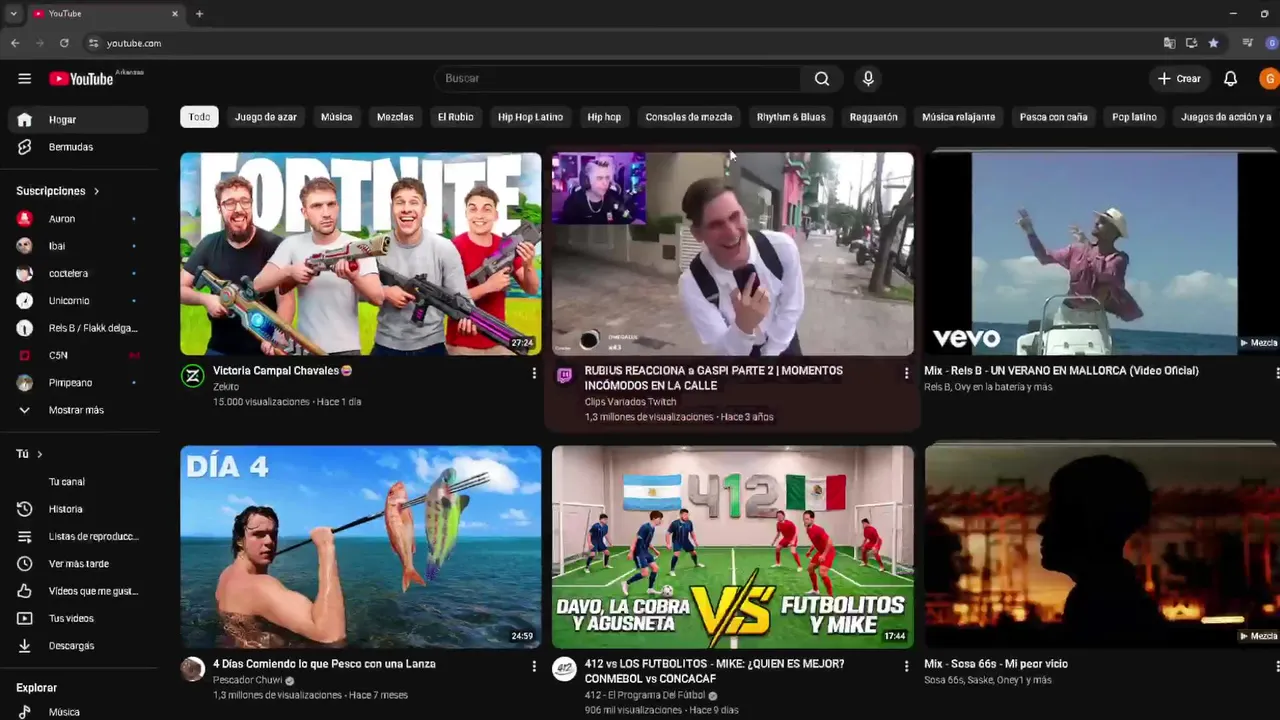Image resolution: width=1280 pixels, height=720 pixels.
Task: Open the notifications bell
Action: click(x=1231, y=78)
